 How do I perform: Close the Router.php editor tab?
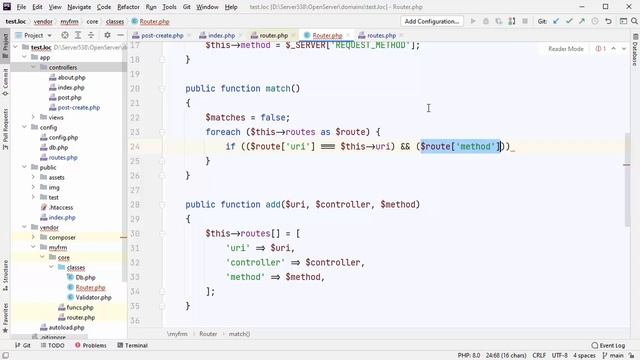[x=348, y=36]
